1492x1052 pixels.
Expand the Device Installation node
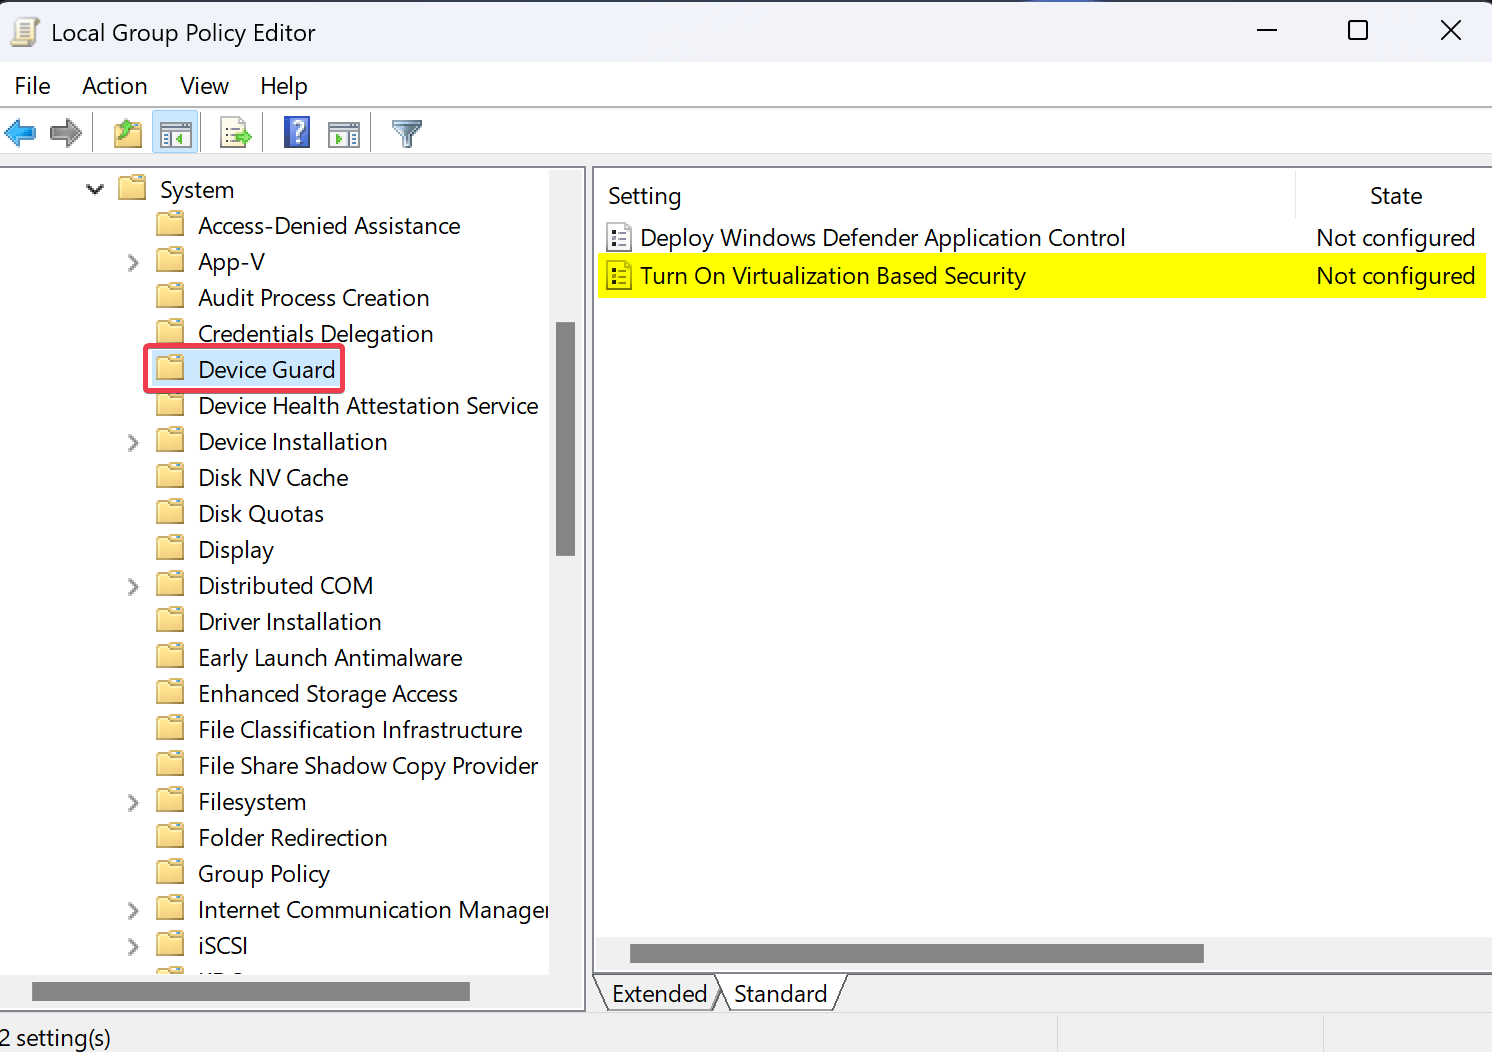pyautogui.click(x=133, y=441)
